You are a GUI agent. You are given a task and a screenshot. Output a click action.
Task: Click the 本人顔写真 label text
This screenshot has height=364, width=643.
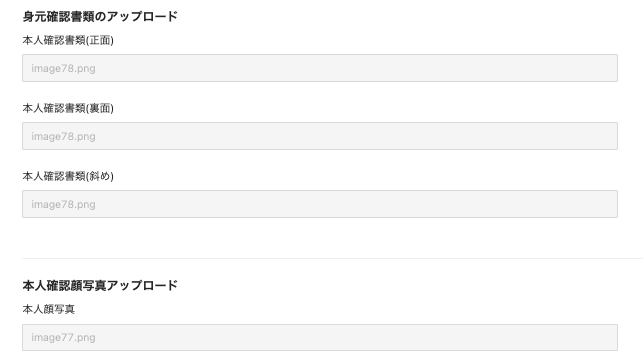click(49, 309)
